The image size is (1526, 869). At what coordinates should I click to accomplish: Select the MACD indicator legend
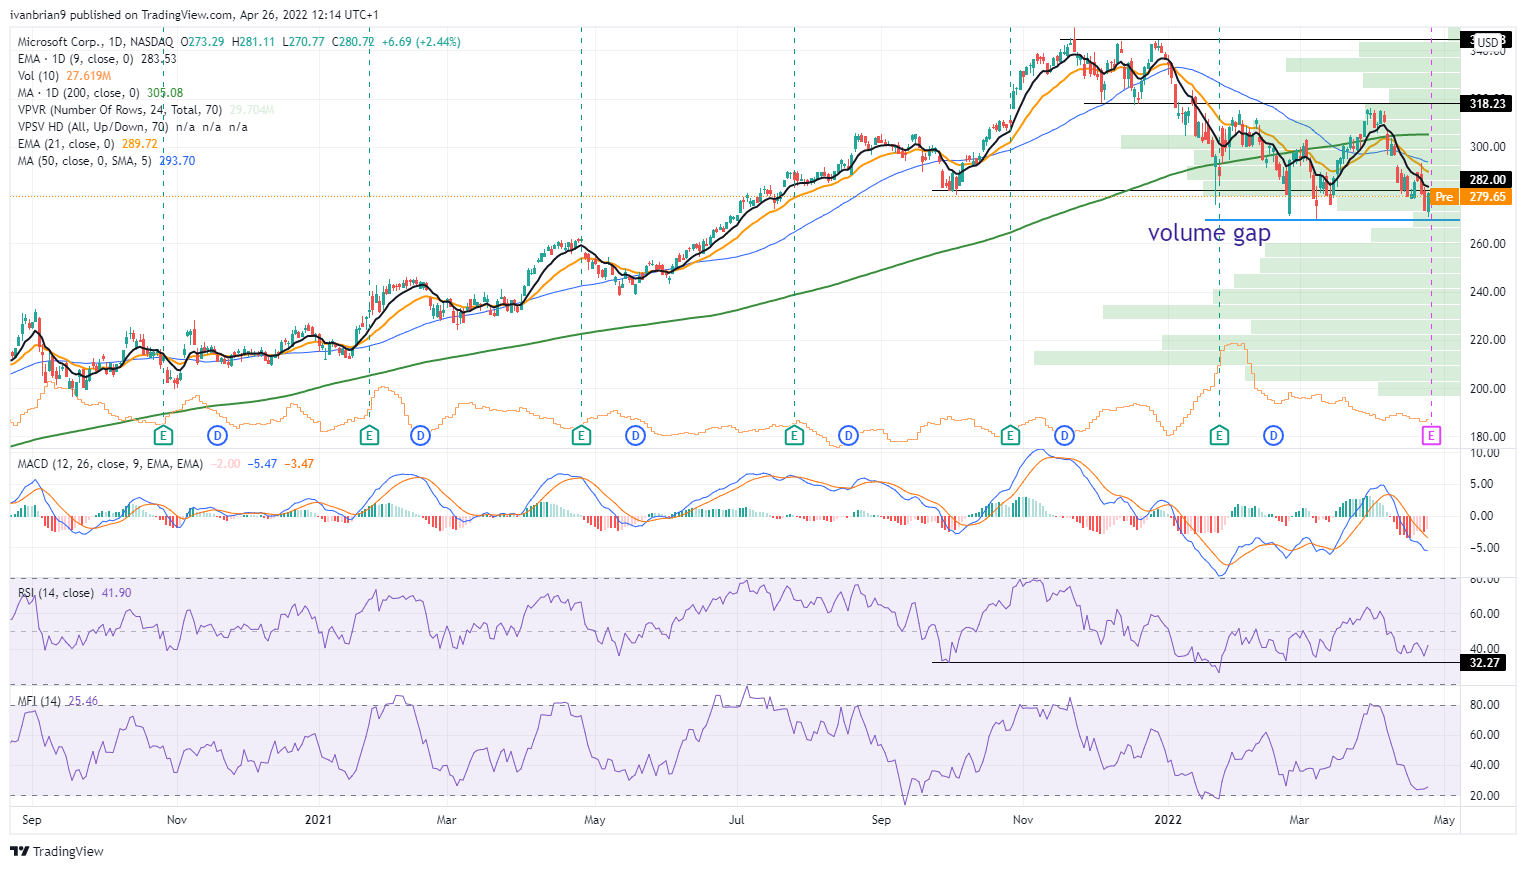click(166, 464)
